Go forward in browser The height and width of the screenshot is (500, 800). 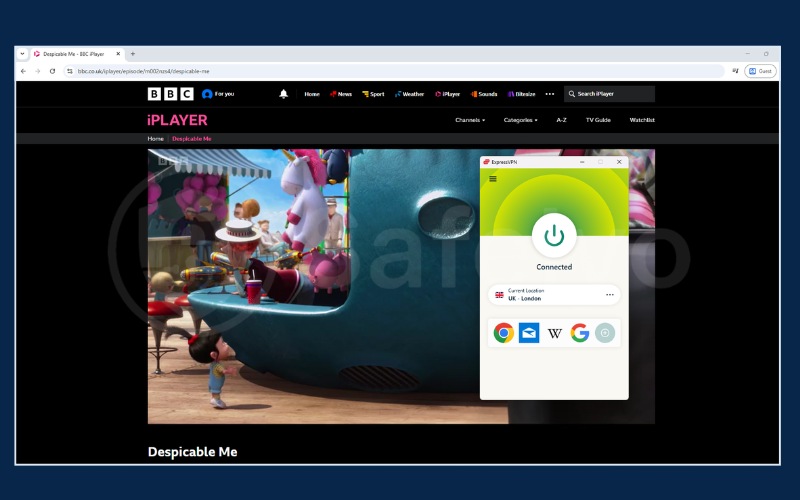[x=38, y=71]
